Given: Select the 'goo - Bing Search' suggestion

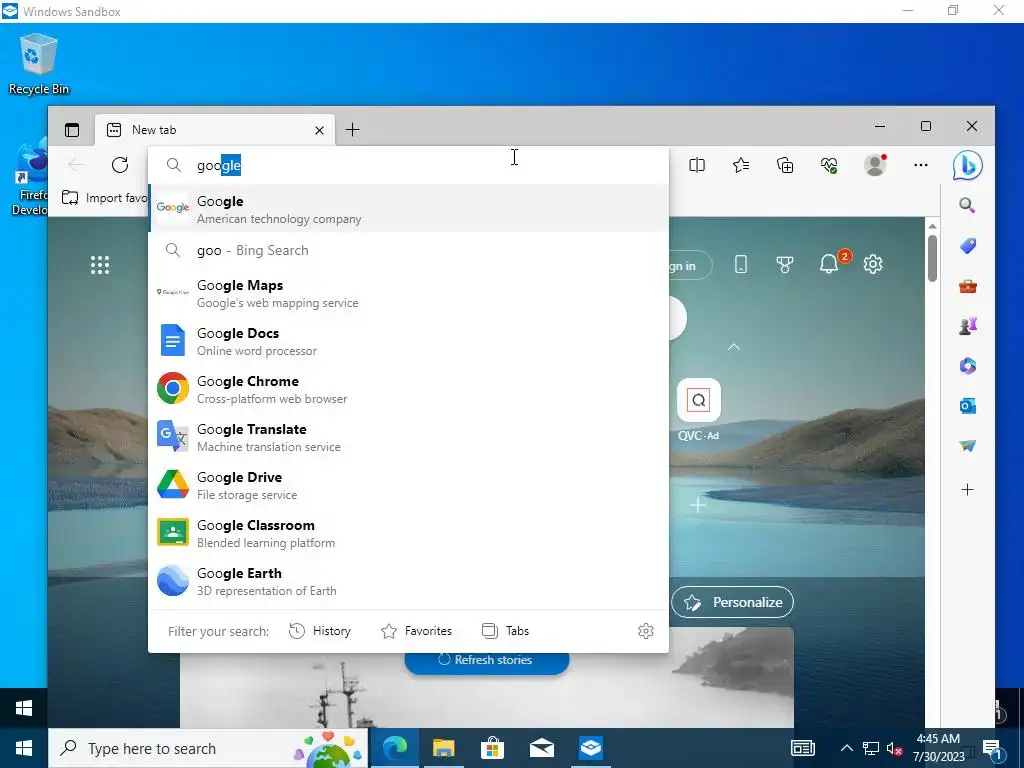Looking at the screenshot, I should coord(409,251).
